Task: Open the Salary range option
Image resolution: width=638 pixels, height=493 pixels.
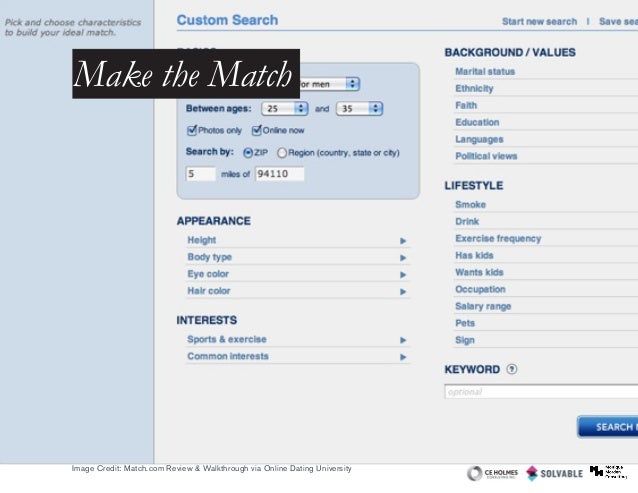Action: [483, 306]
